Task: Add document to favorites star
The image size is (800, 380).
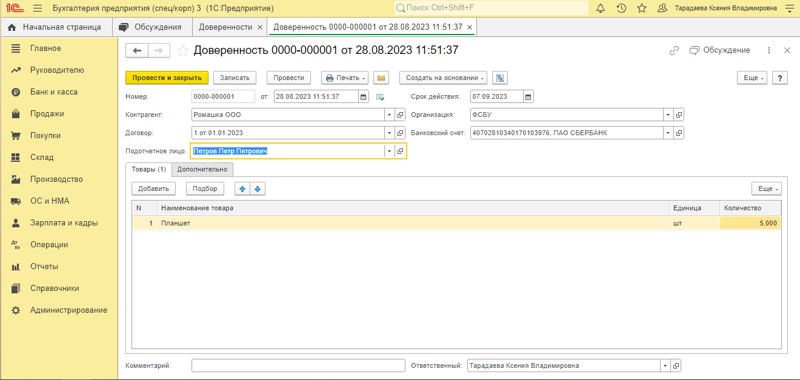Action: [182, 50]
